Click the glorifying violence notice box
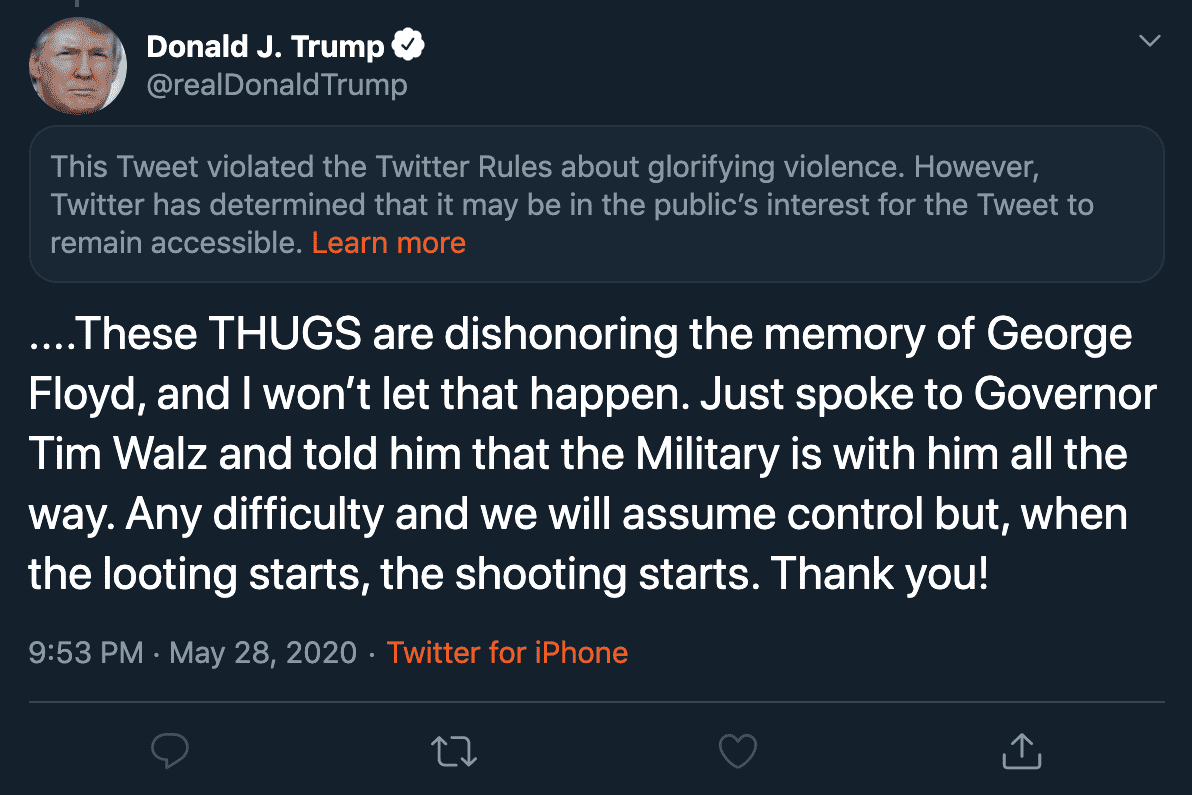Image resolution: width=1192 pixels, height=795 pixels. tap(597, 204)
